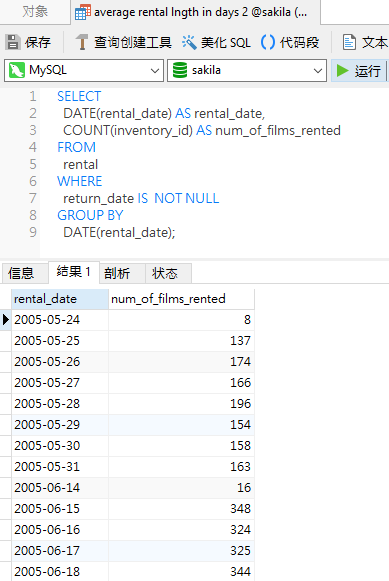Screen dimensions: 389x581
Task: Click the row indicator arrow for 2005-05-24
Action: (6, 319)
